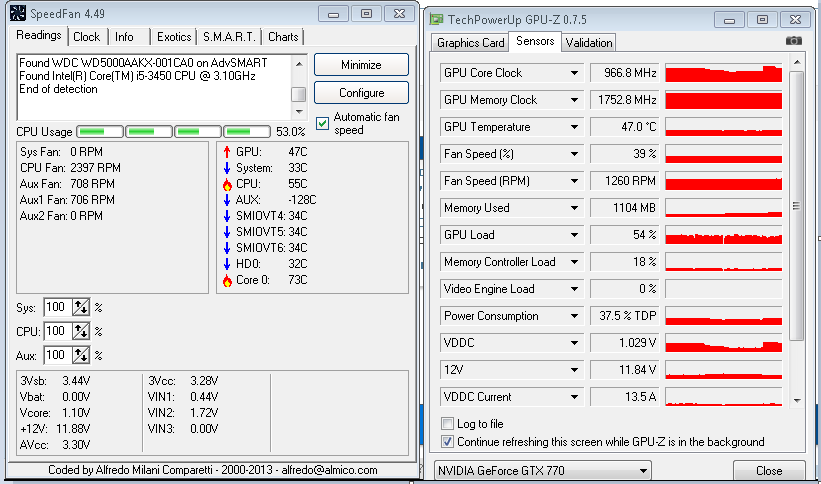Select the Readings tab in SpeedFan
Image resolution: width=821 pixels, height=484 pixels.
(39, 35)
